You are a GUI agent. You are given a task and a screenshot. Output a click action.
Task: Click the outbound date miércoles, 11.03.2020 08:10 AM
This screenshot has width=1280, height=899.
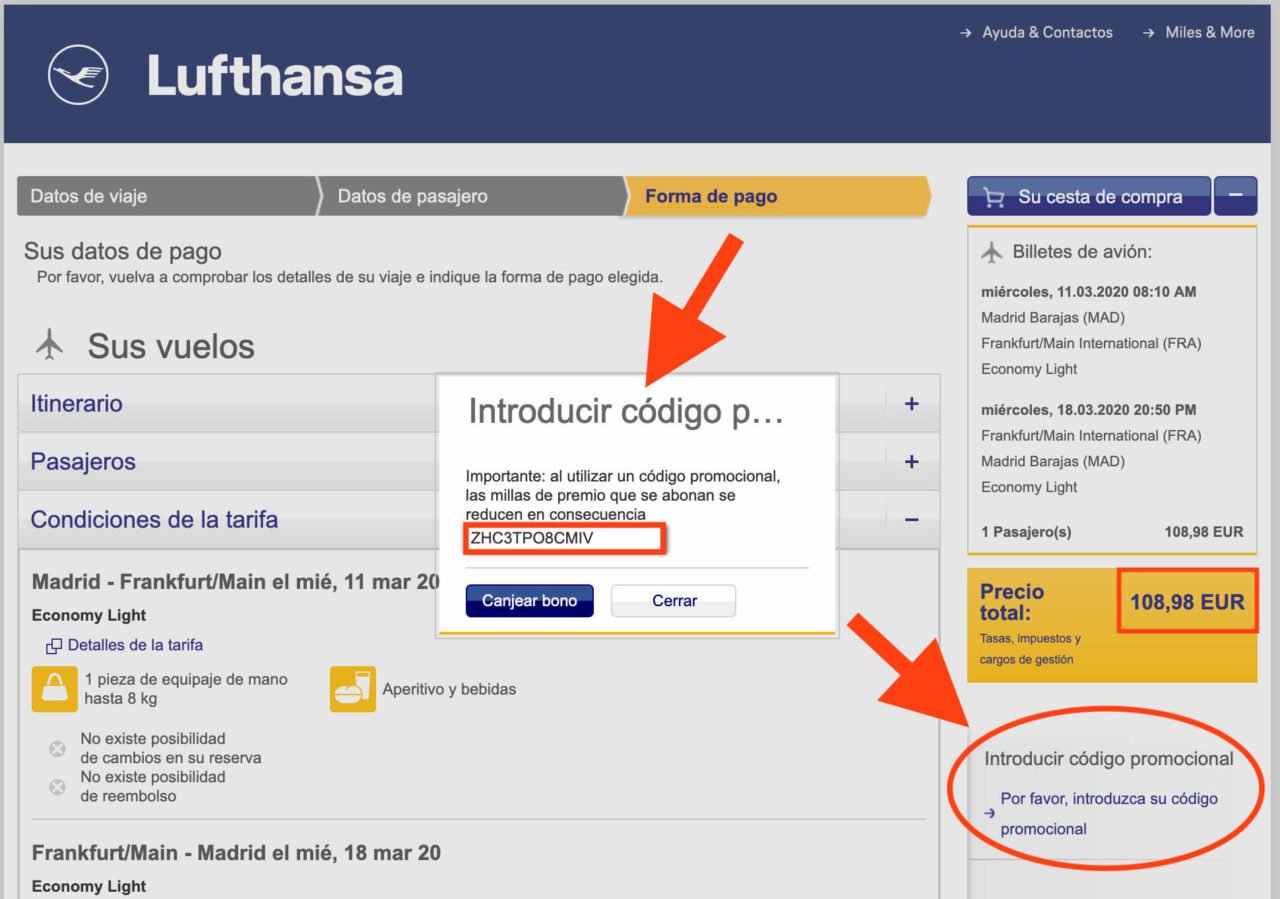coord(1089,292)
